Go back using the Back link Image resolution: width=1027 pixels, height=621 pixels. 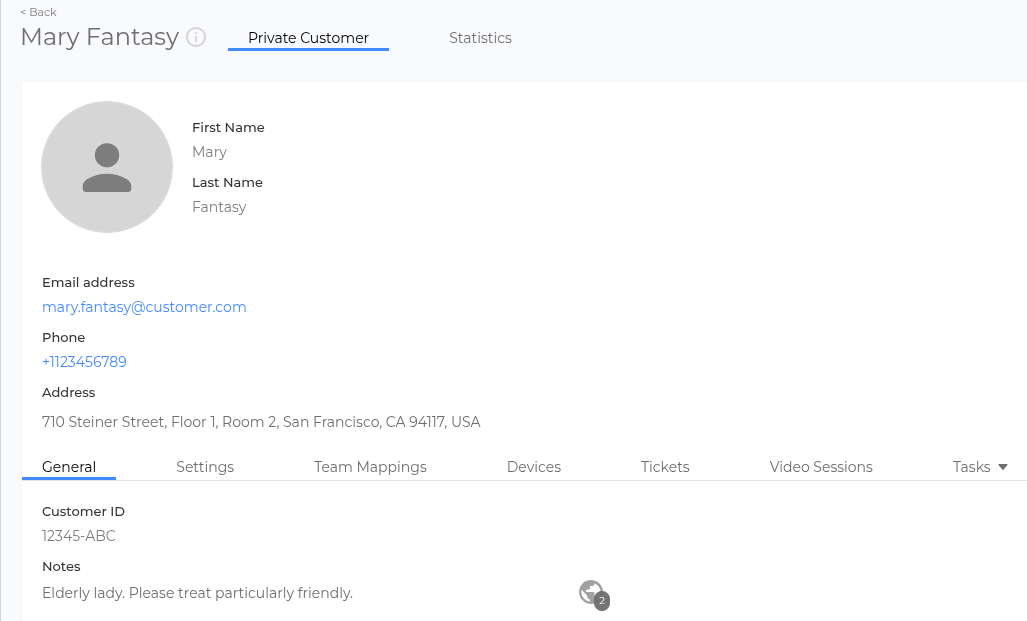39,12
